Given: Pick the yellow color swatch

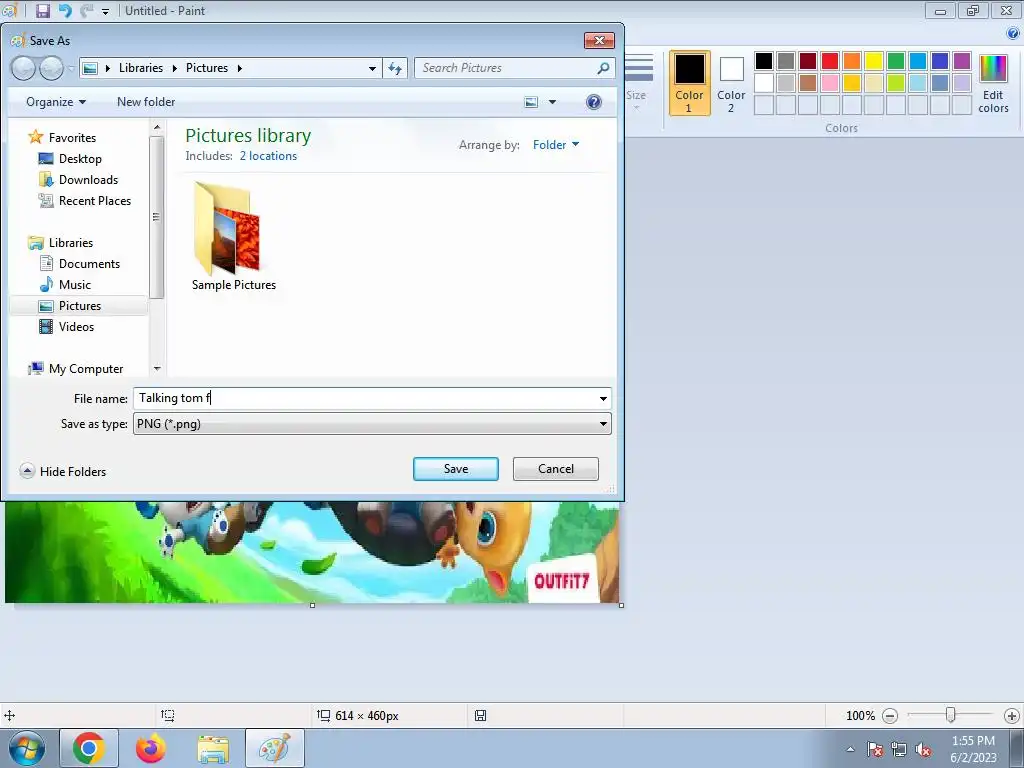Looking at the screenshot, I should pos(874,61).
